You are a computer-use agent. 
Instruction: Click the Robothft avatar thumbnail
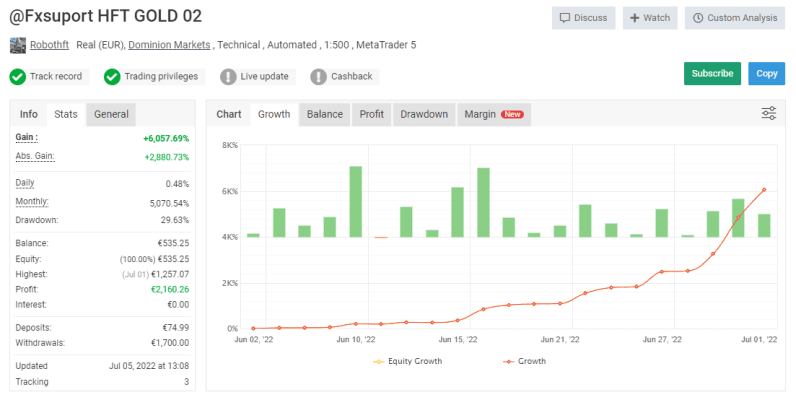[x=18, y=45]
